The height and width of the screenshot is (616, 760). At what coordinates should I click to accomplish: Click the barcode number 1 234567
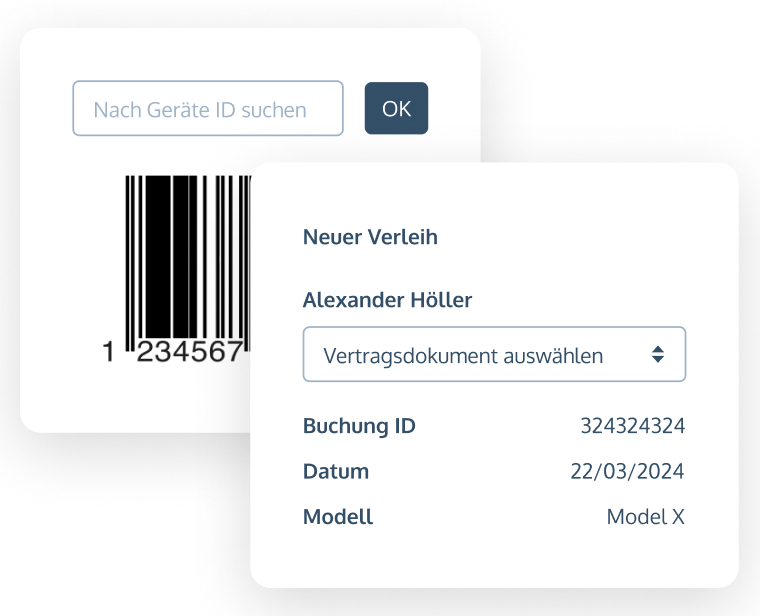[188, 351]
